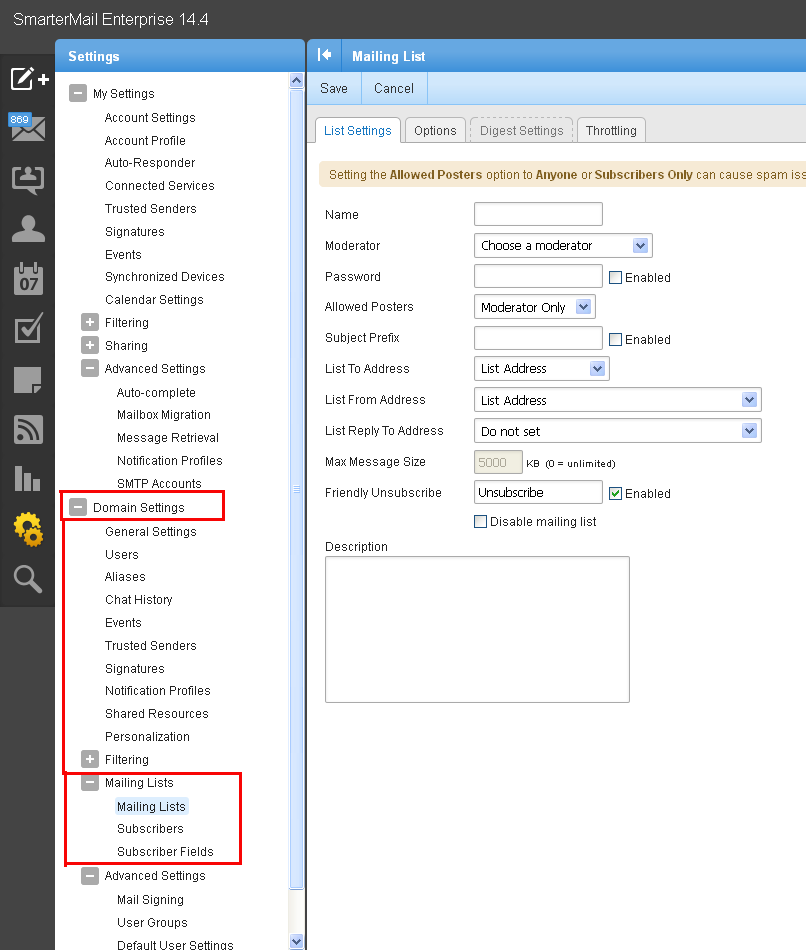Open Calendar Settings
The width and height of the screenshot is (806, 950).
154,299
